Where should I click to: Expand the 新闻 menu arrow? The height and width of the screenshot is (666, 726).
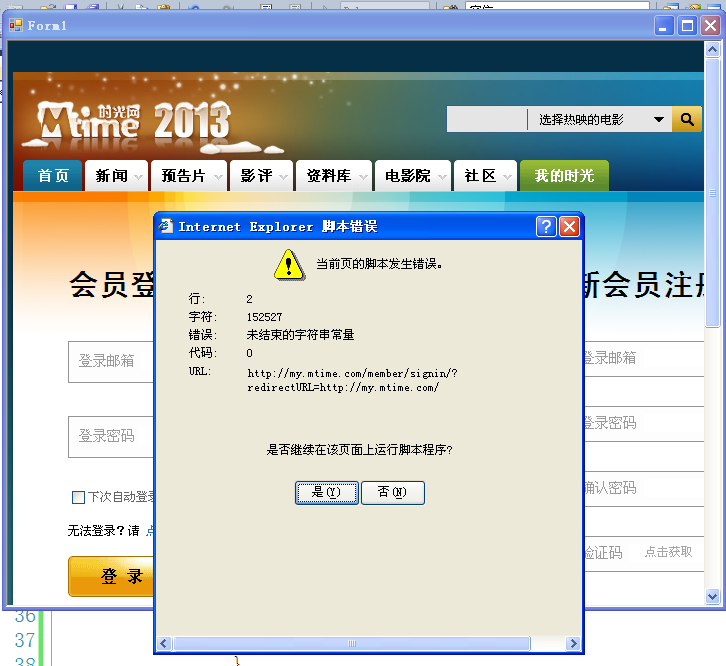(138, 177)
